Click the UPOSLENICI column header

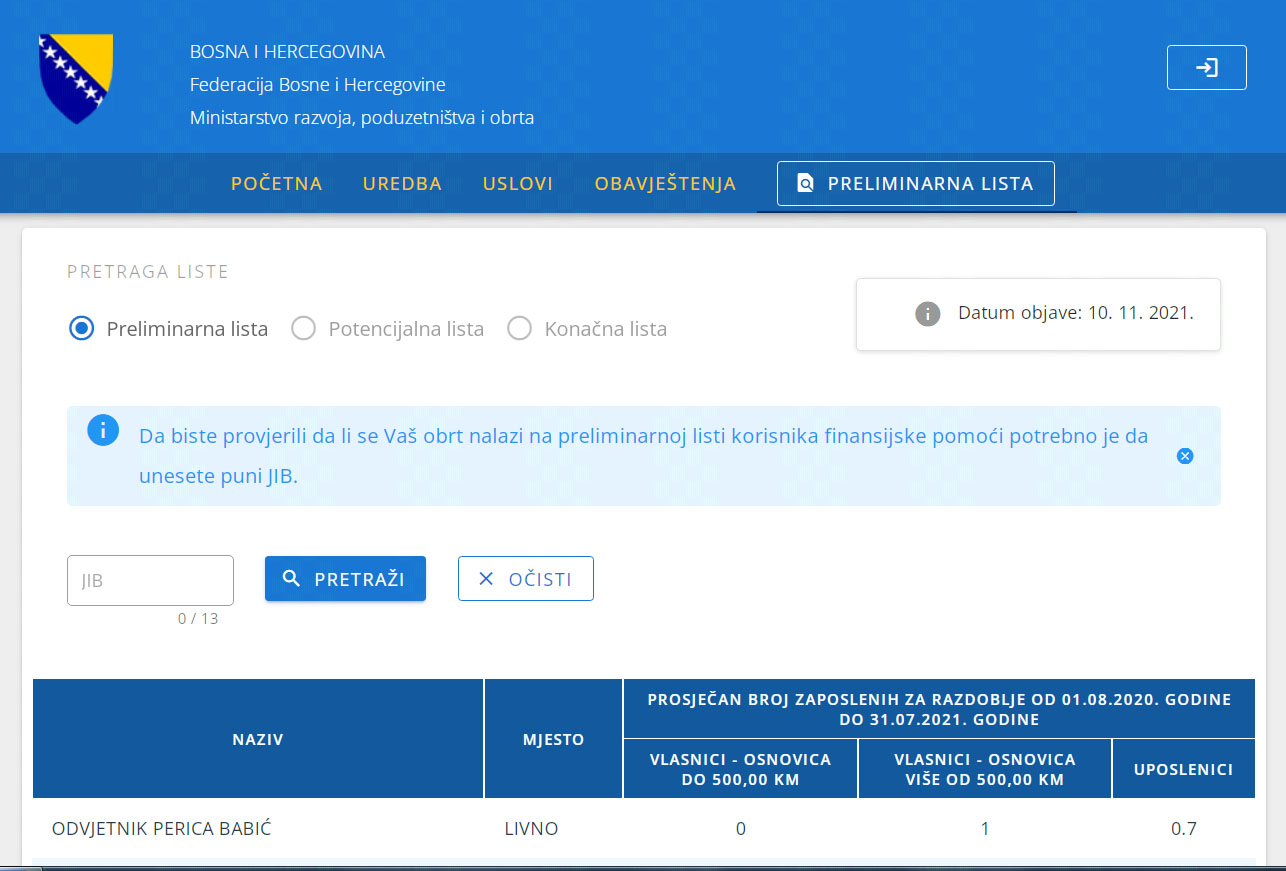click(1184, 769)
